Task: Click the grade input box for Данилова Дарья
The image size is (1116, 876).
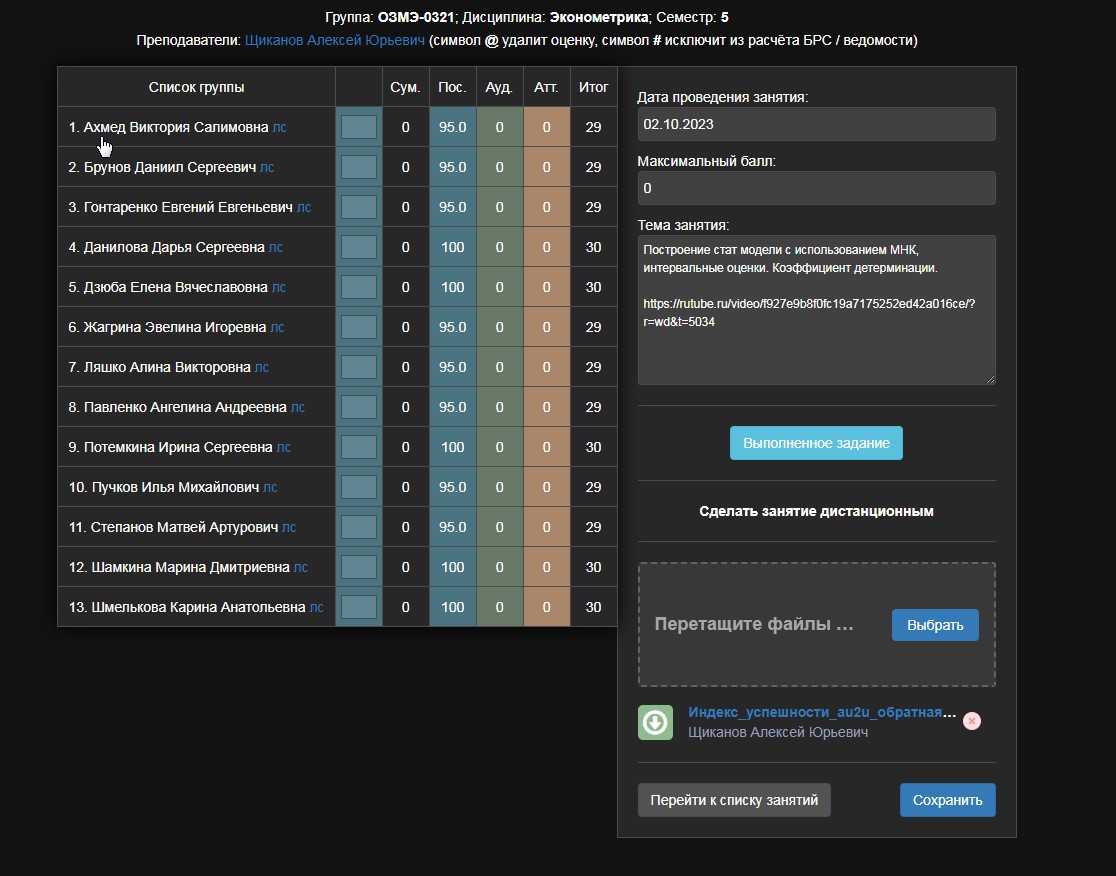Action: coord(359,247)
